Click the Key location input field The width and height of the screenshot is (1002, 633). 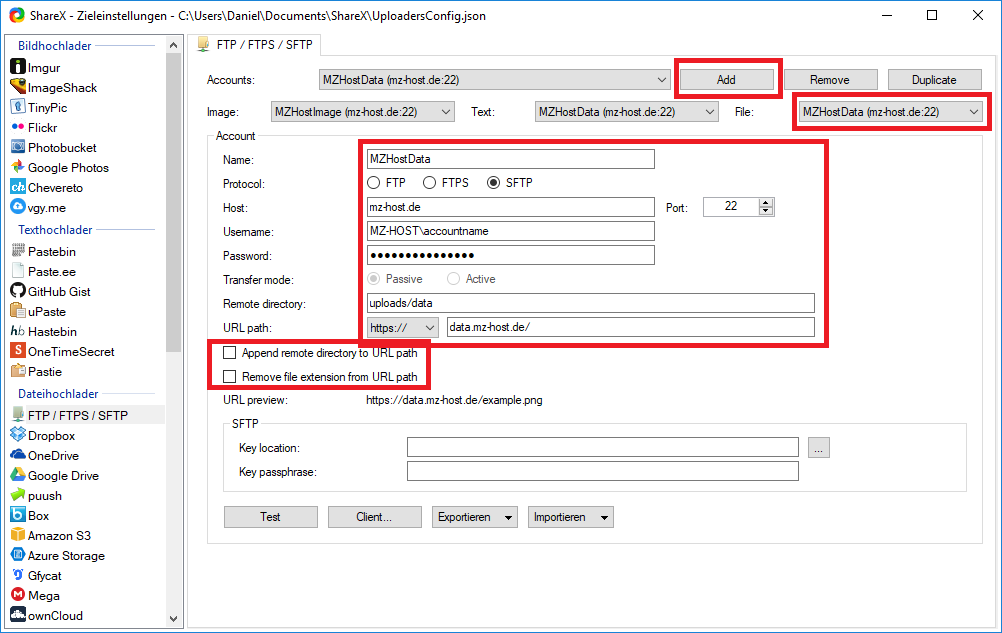pos(603,447)
